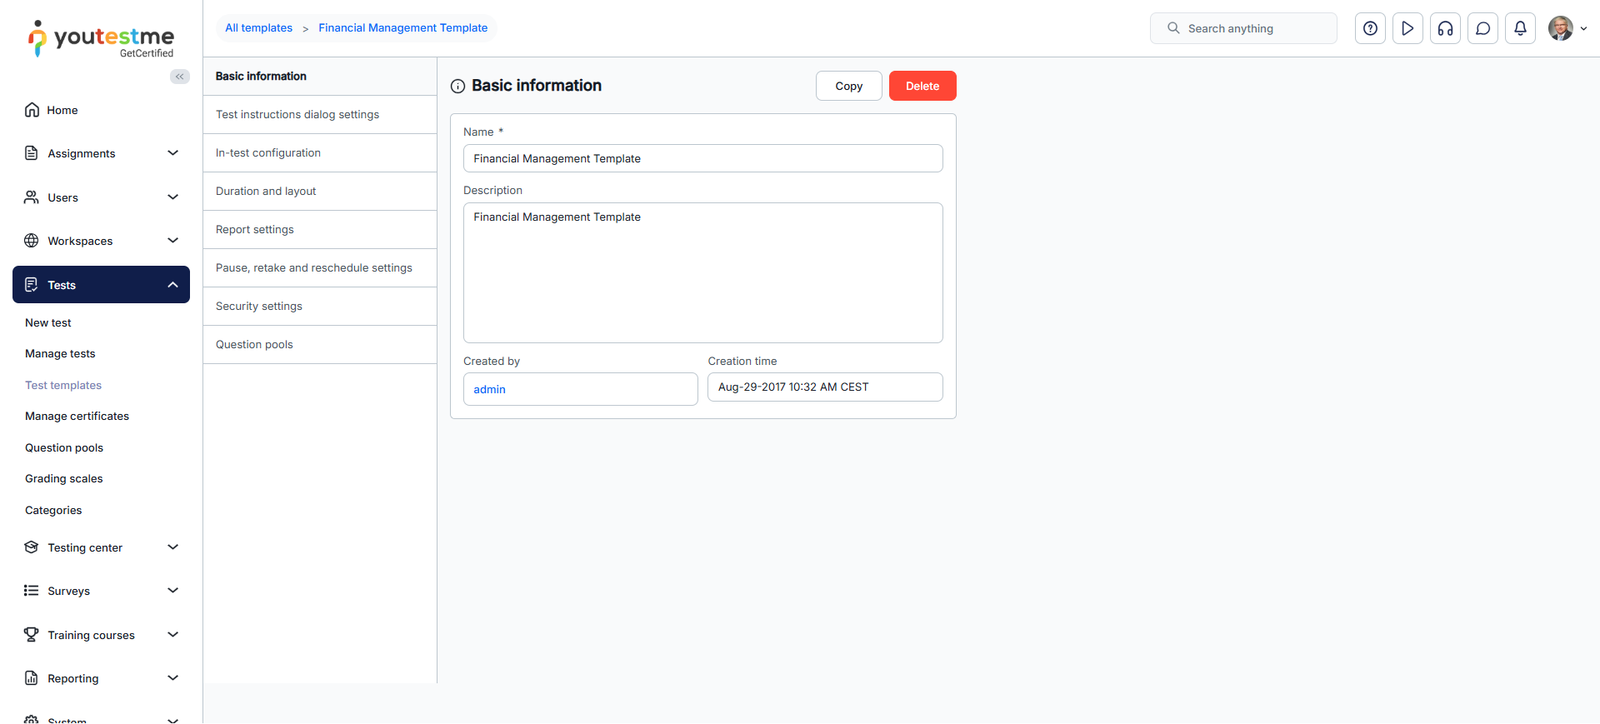
Task: Open the user profile avatar menu
Action: click(x=1566, y=29)
